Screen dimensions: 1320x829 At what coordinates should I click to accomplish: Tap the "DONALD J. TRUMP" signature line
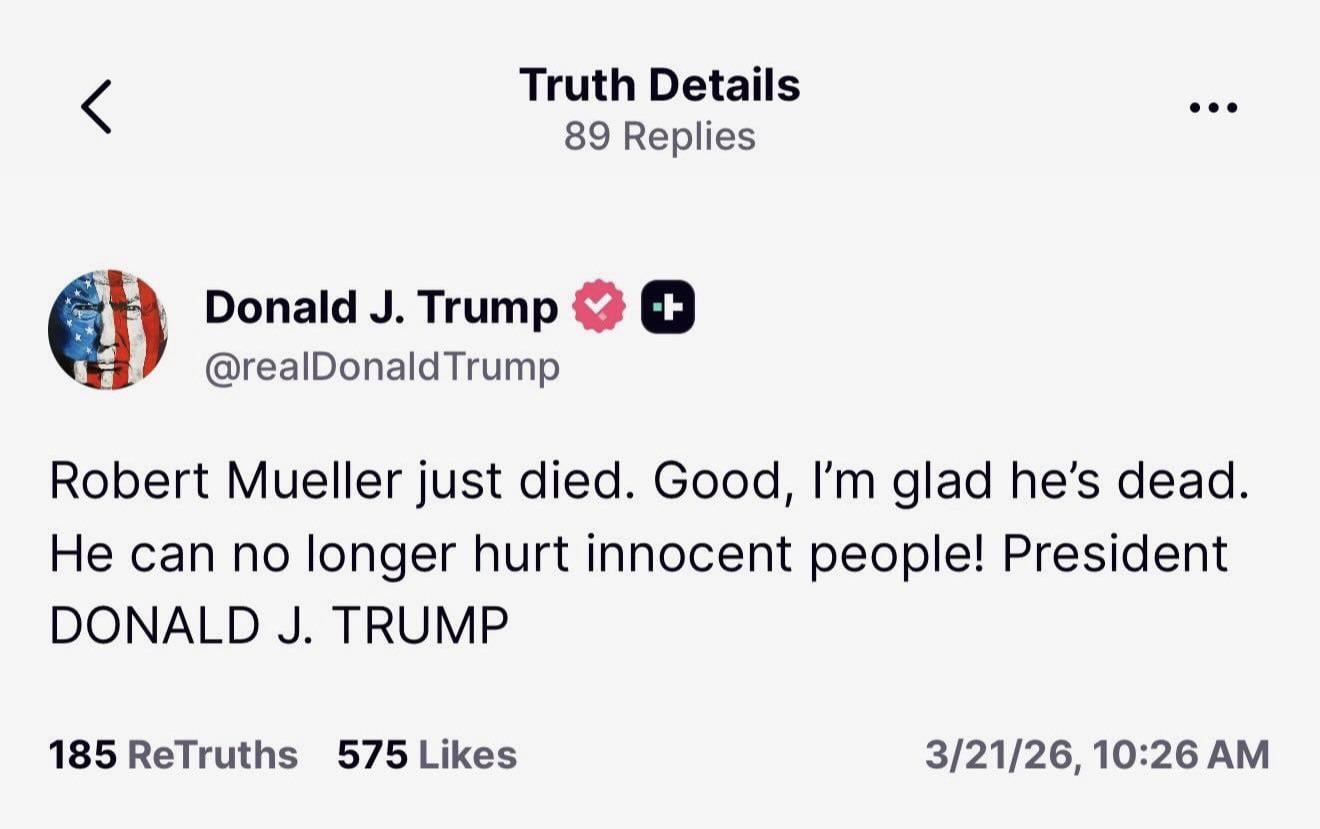279,626
